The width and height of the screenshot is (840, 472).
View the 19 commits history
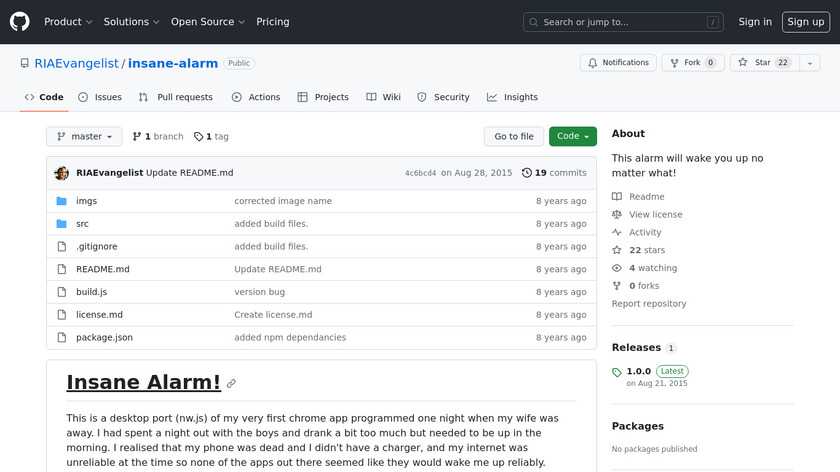554,173
